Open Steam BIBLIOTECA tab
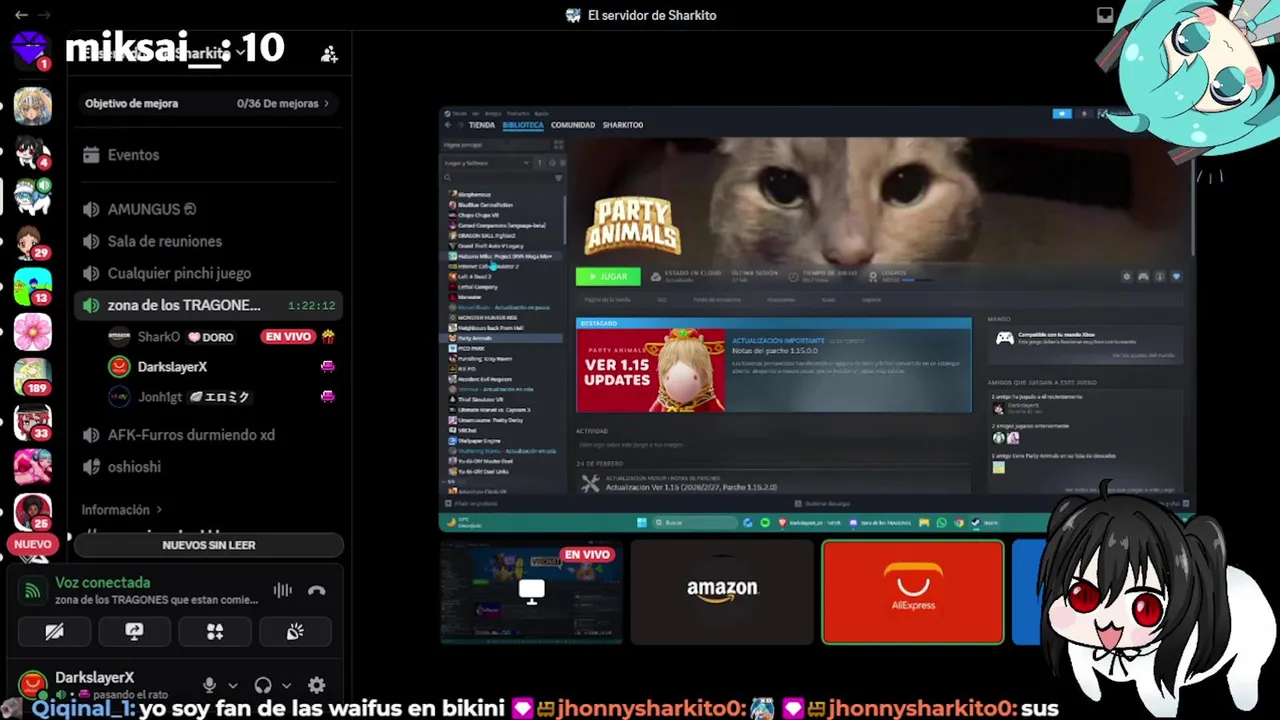The image size is (1280, 720). click(523, 125)
